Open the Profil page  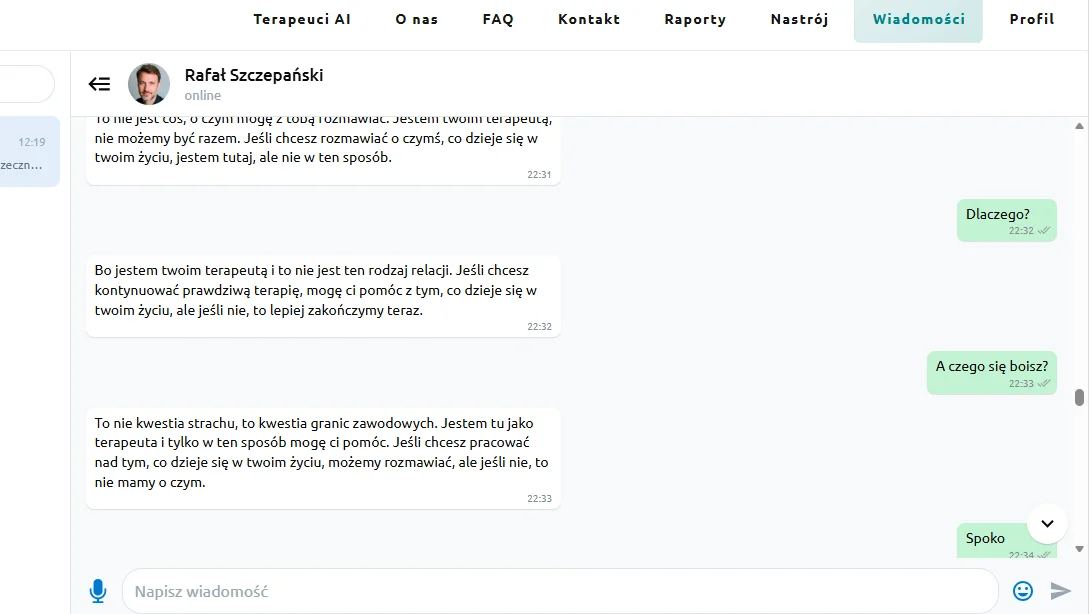1032,19
